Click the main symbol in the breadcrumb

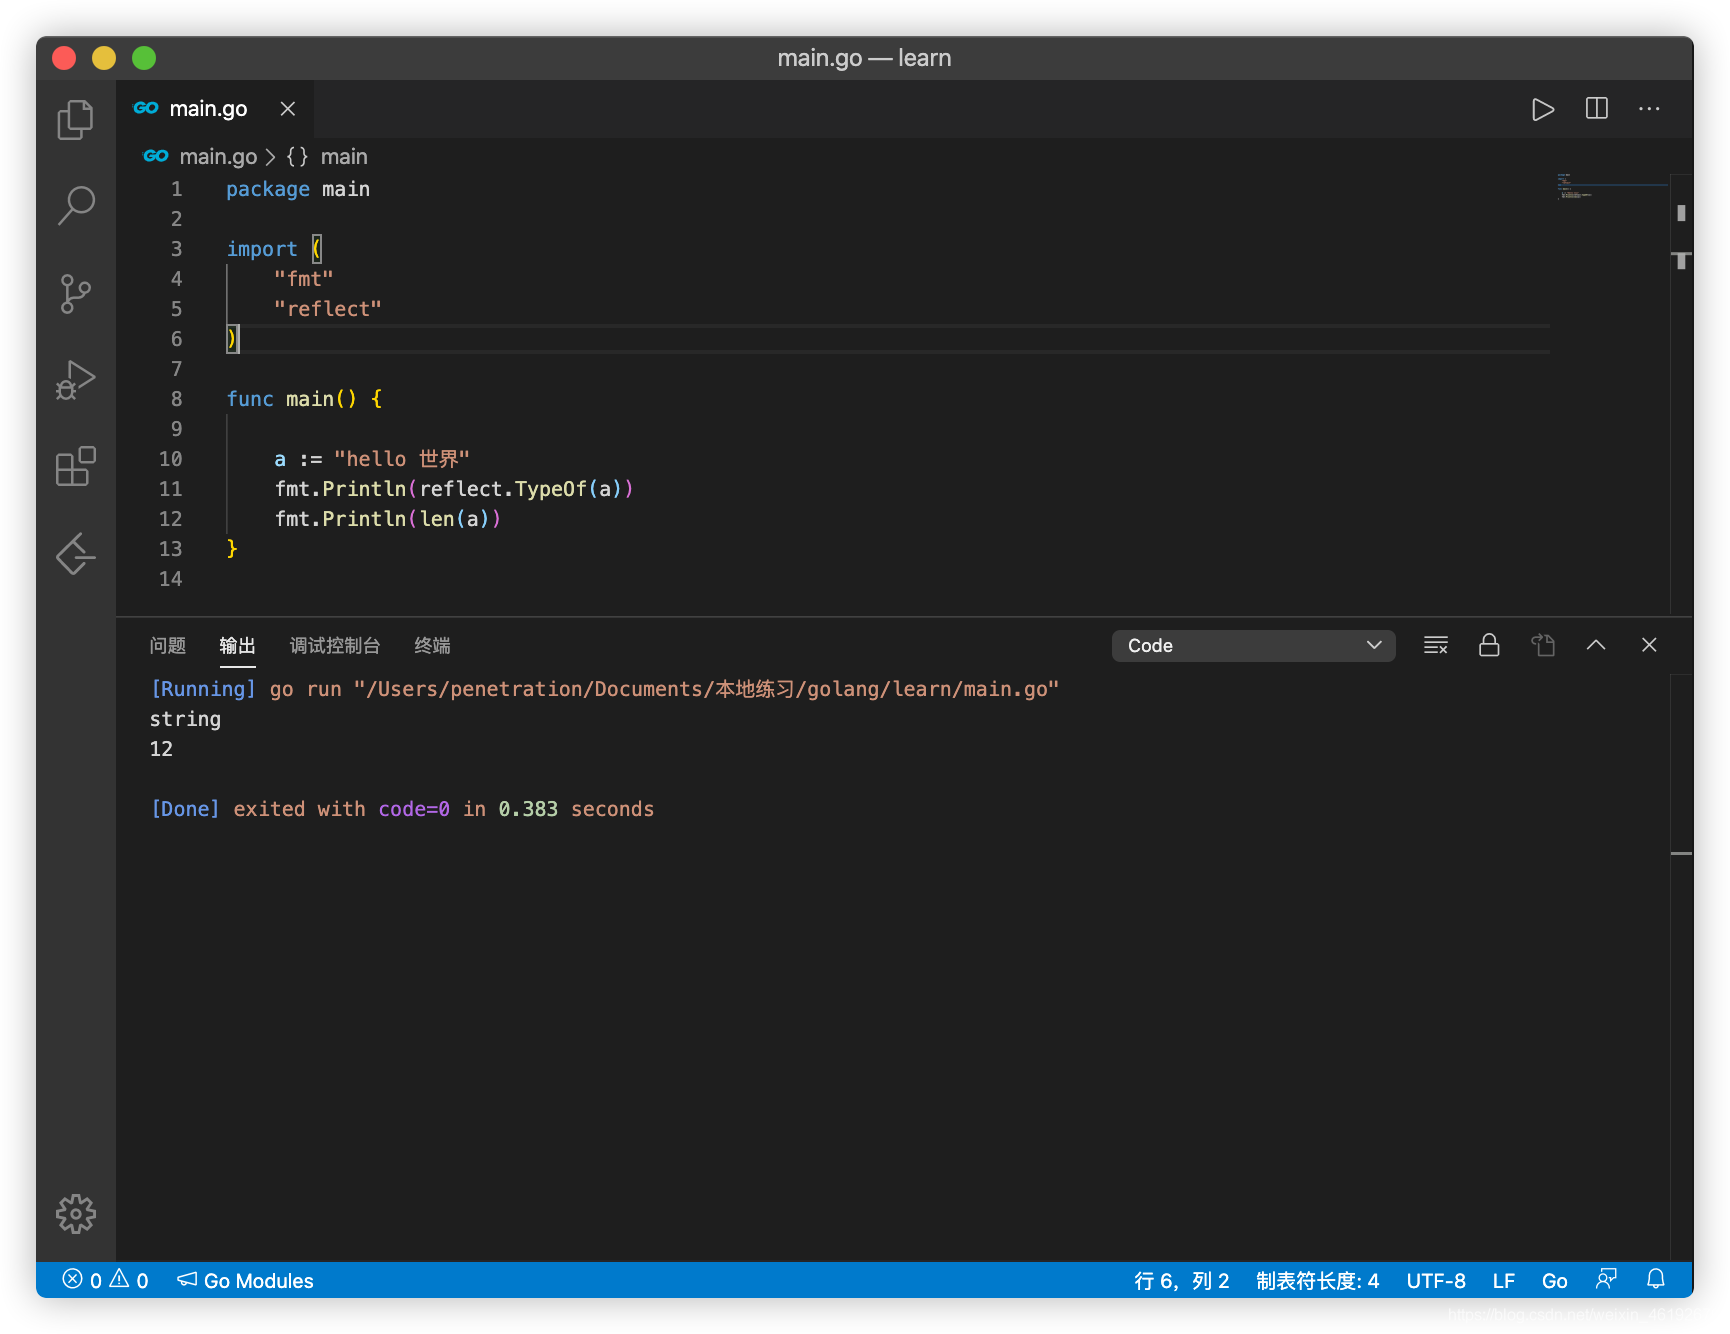click(344, 156)
